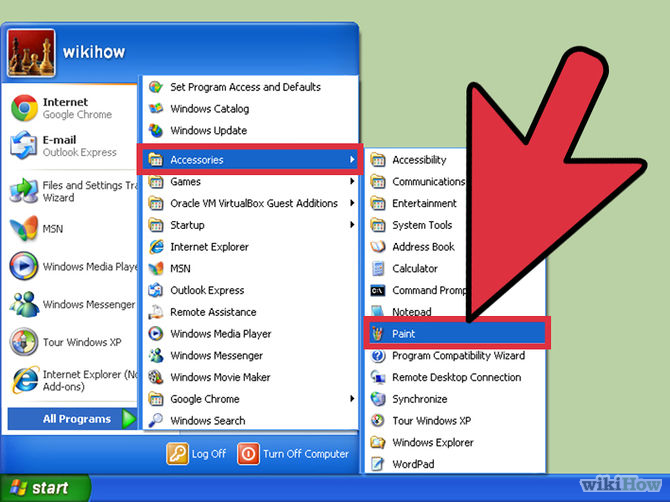Click the Windows Movie Maker label

coord(220,377)
